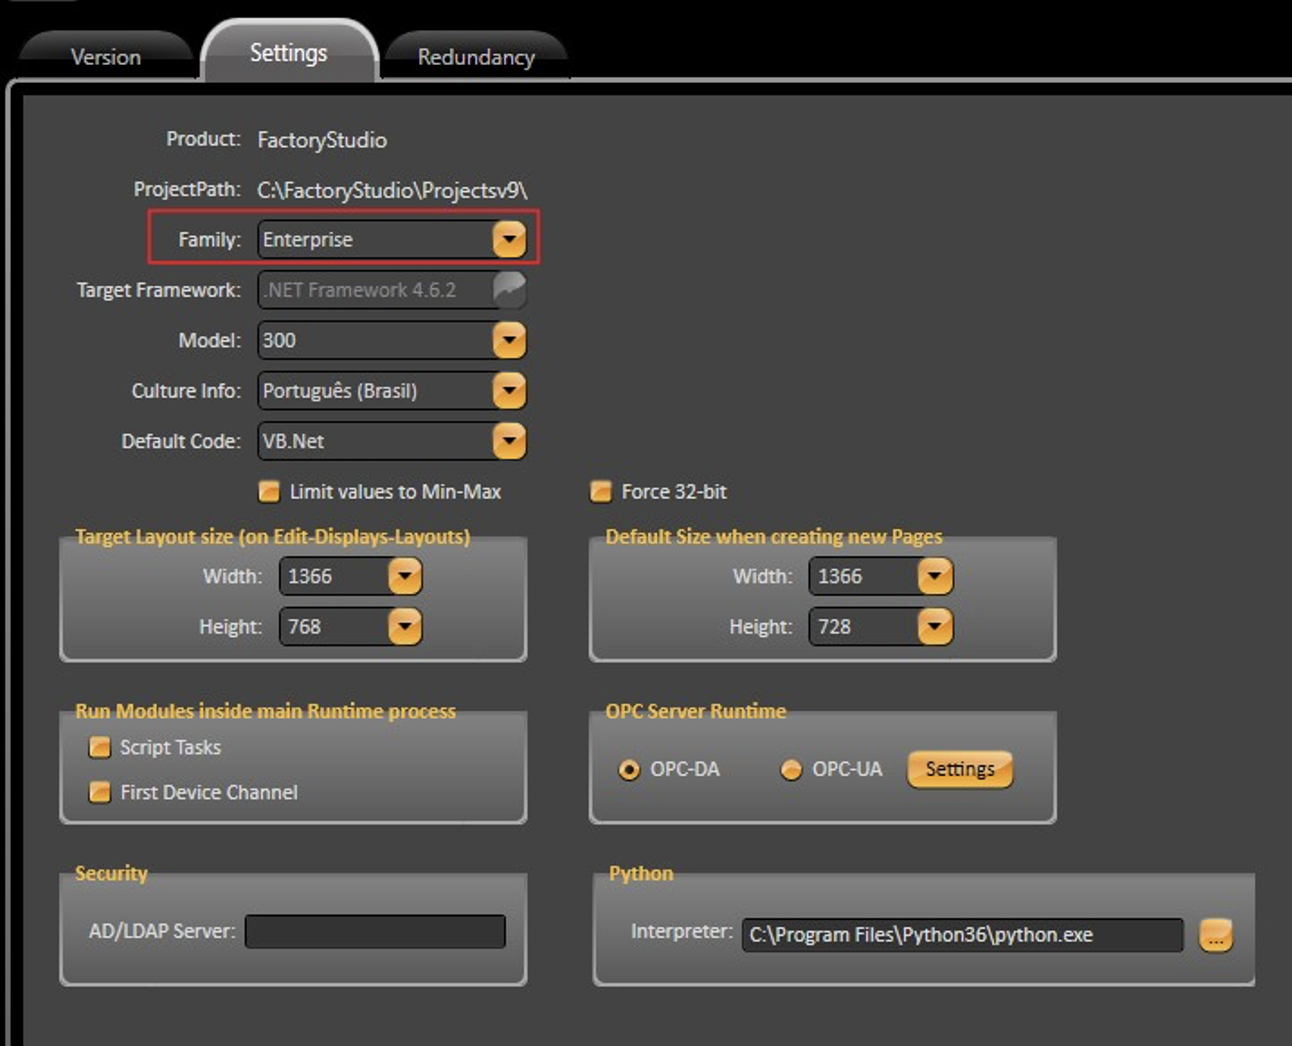
Task: Click the Run Modules inside main Runtime process title
Action: tap(265, 711)
